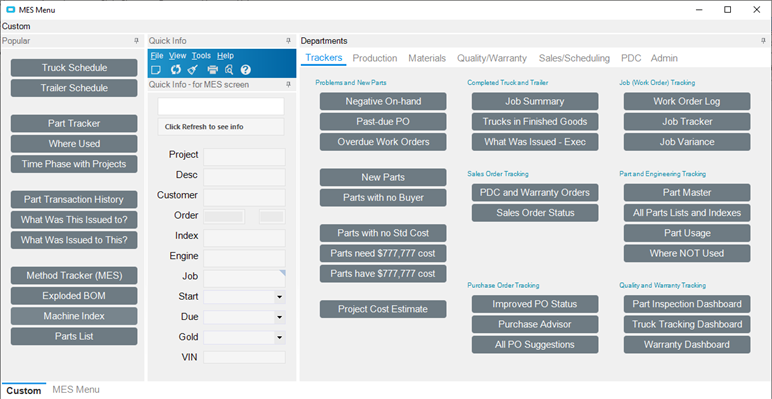This screenshot has height=399, width=772.
Task: Expand the Start date dropdown
Action: tap(280, 297)
